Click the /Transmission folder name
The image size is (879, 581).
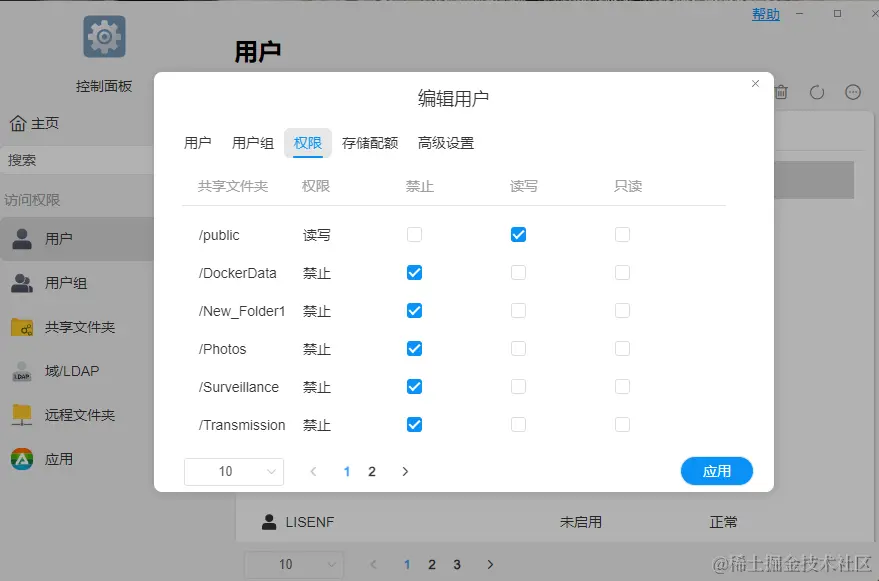[x=242, y=425]
